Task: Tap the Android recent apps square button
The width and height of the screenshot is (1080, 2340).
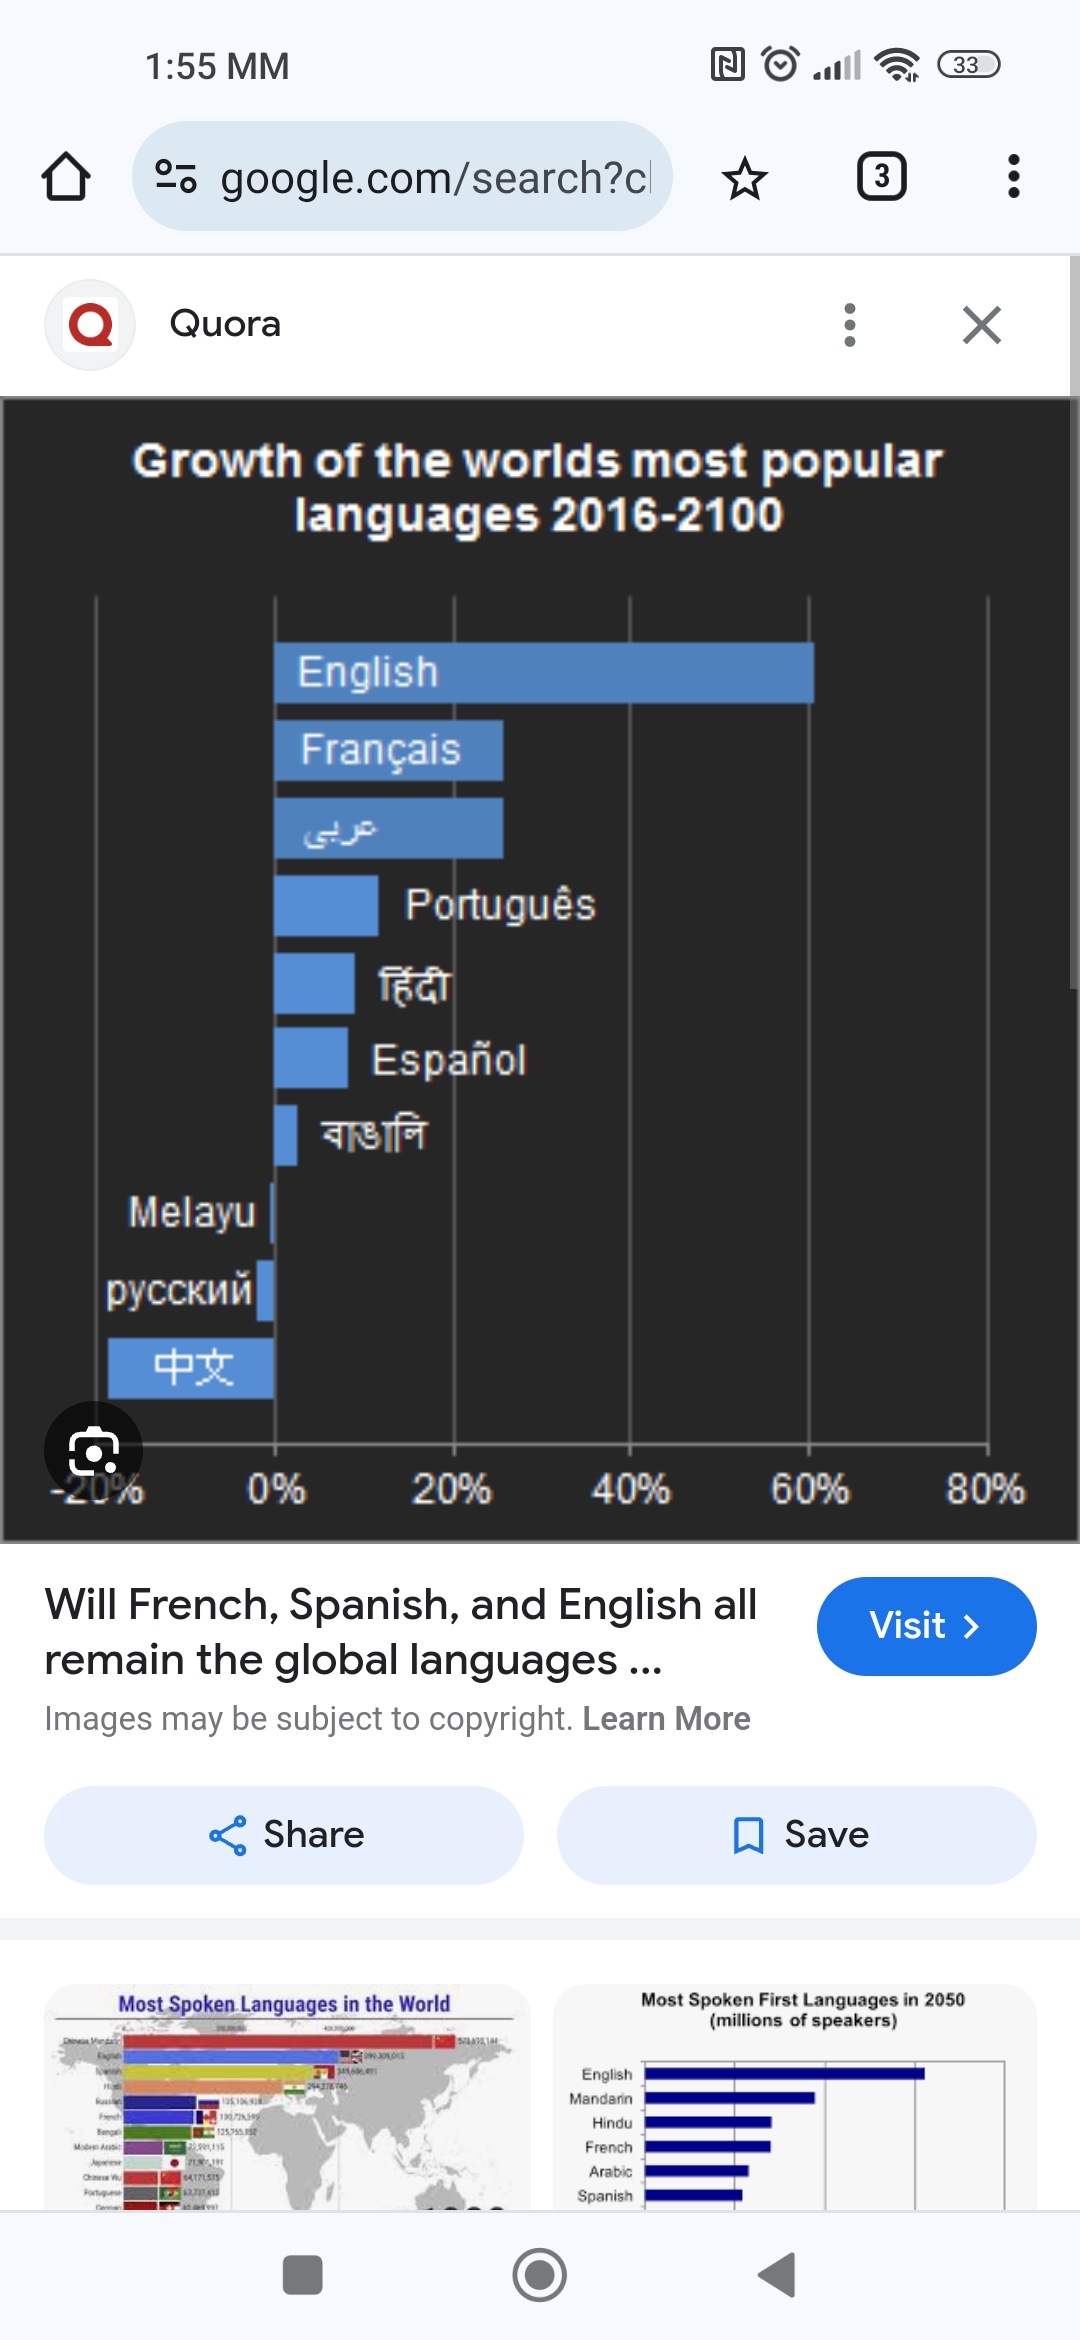Action: (x=302, y=2275)
